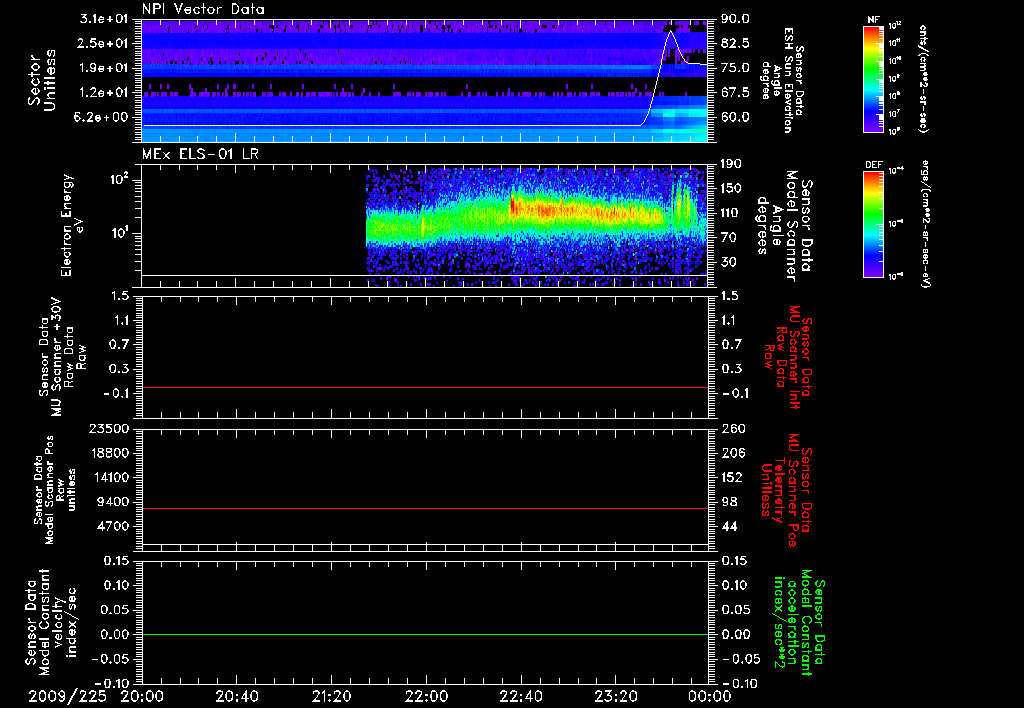Screen dimensions: 1024x708
Task: Click the 23:20 time axis label
Action: click(615, 696)
